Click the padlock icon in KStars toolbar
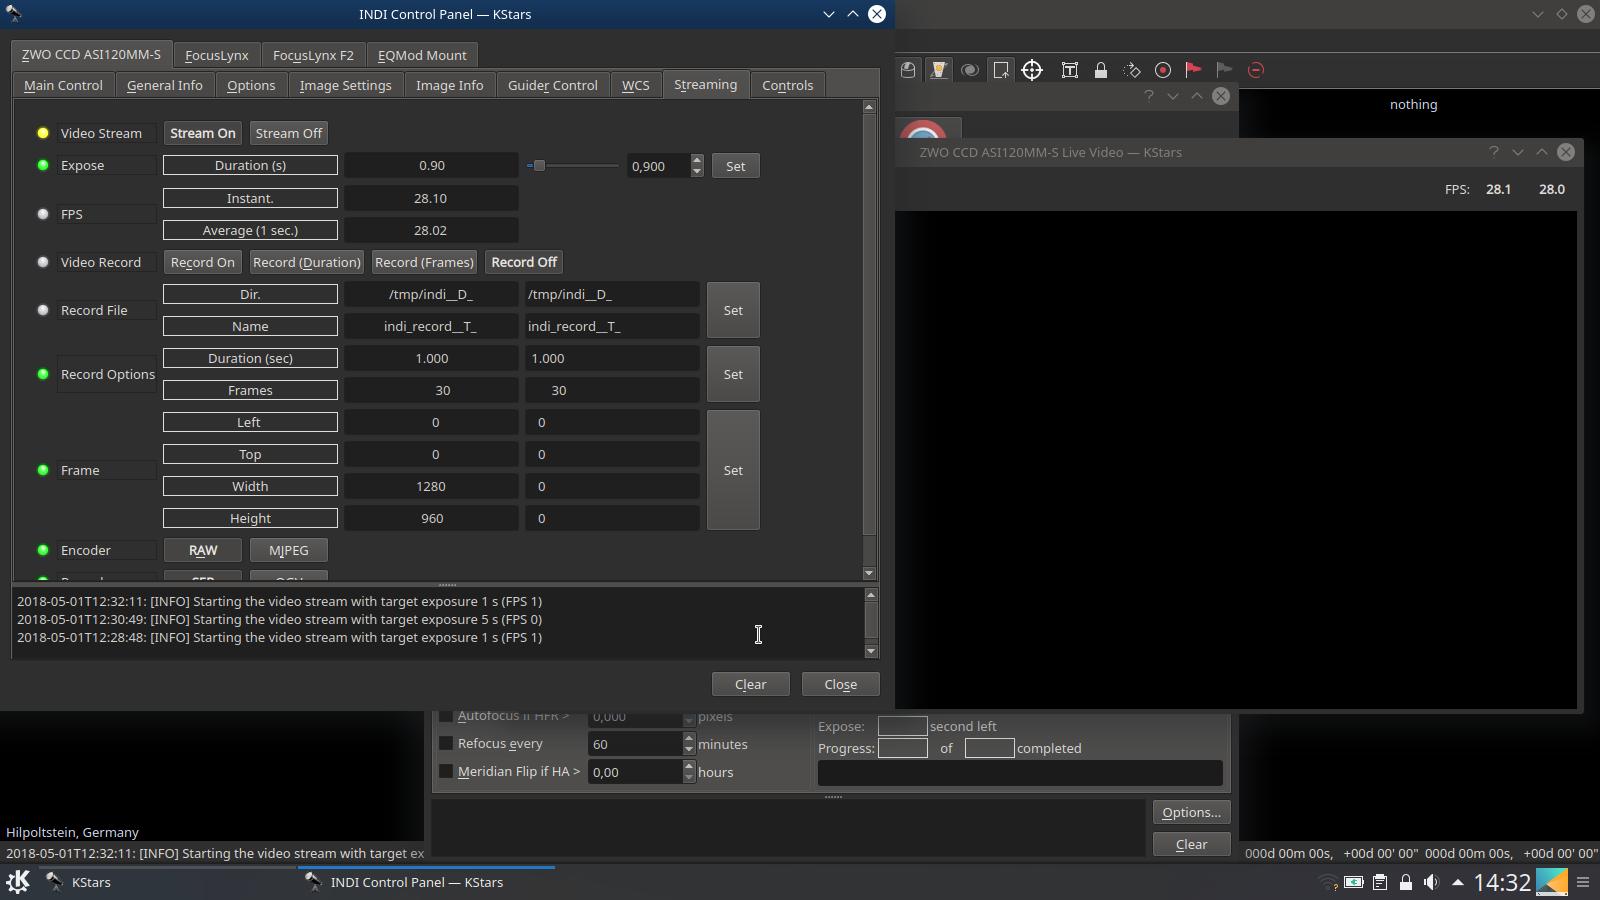1600x900 pixels. click(x=1101, y=70)
